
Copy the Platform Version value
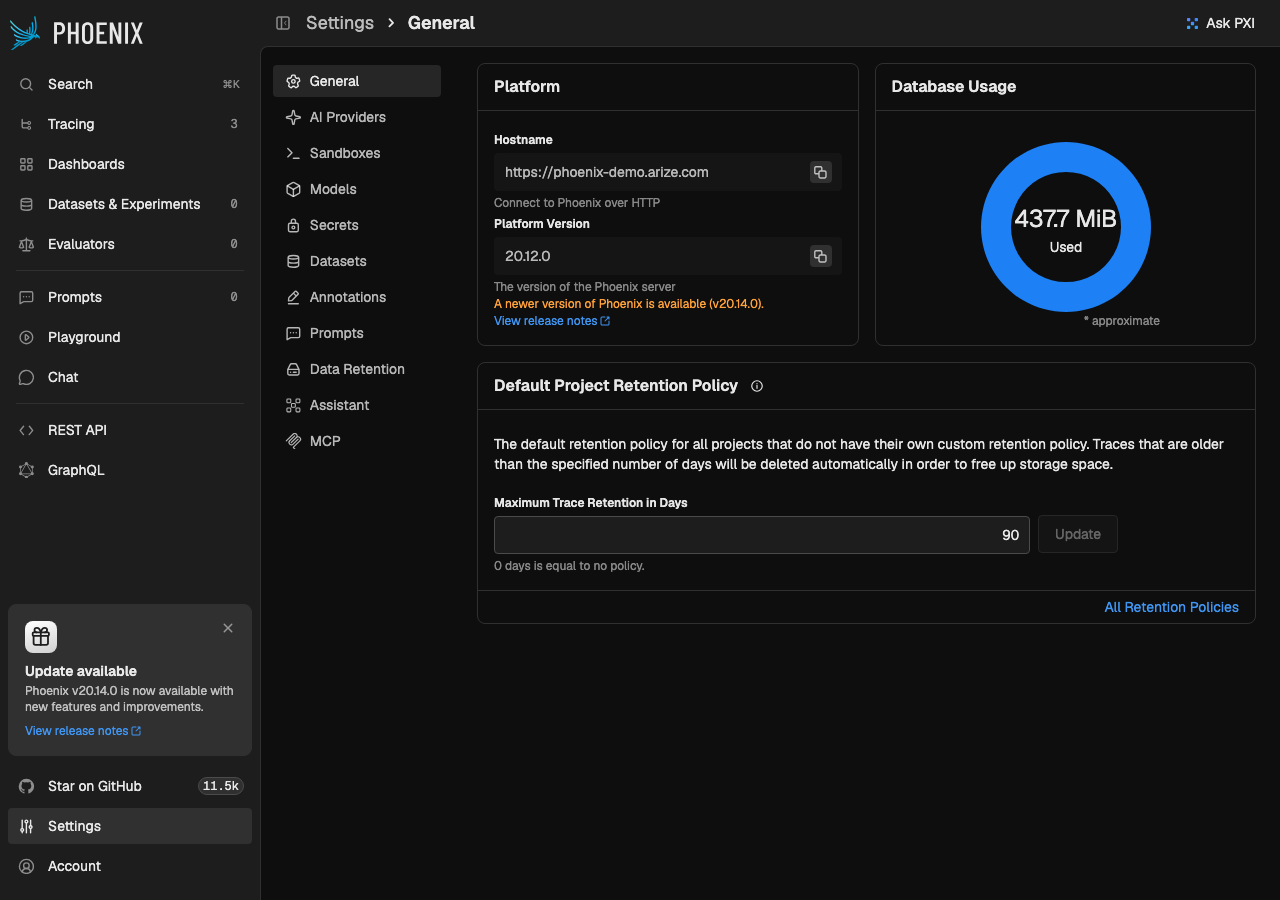(820, 256)
